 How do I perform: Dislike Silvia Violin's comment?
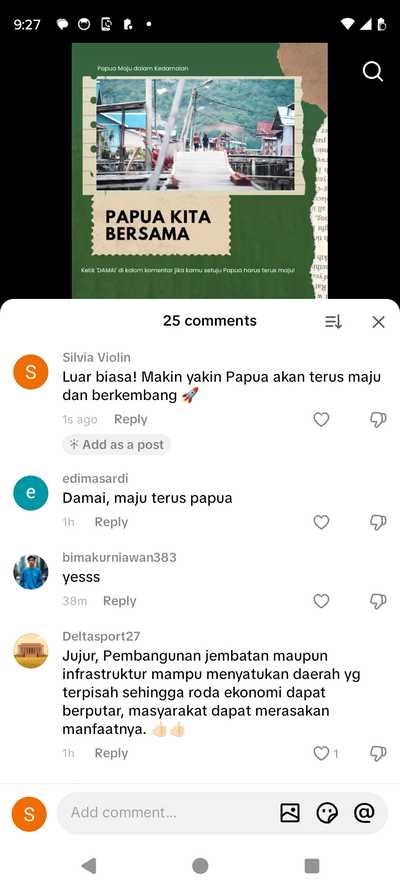[378, 420]
